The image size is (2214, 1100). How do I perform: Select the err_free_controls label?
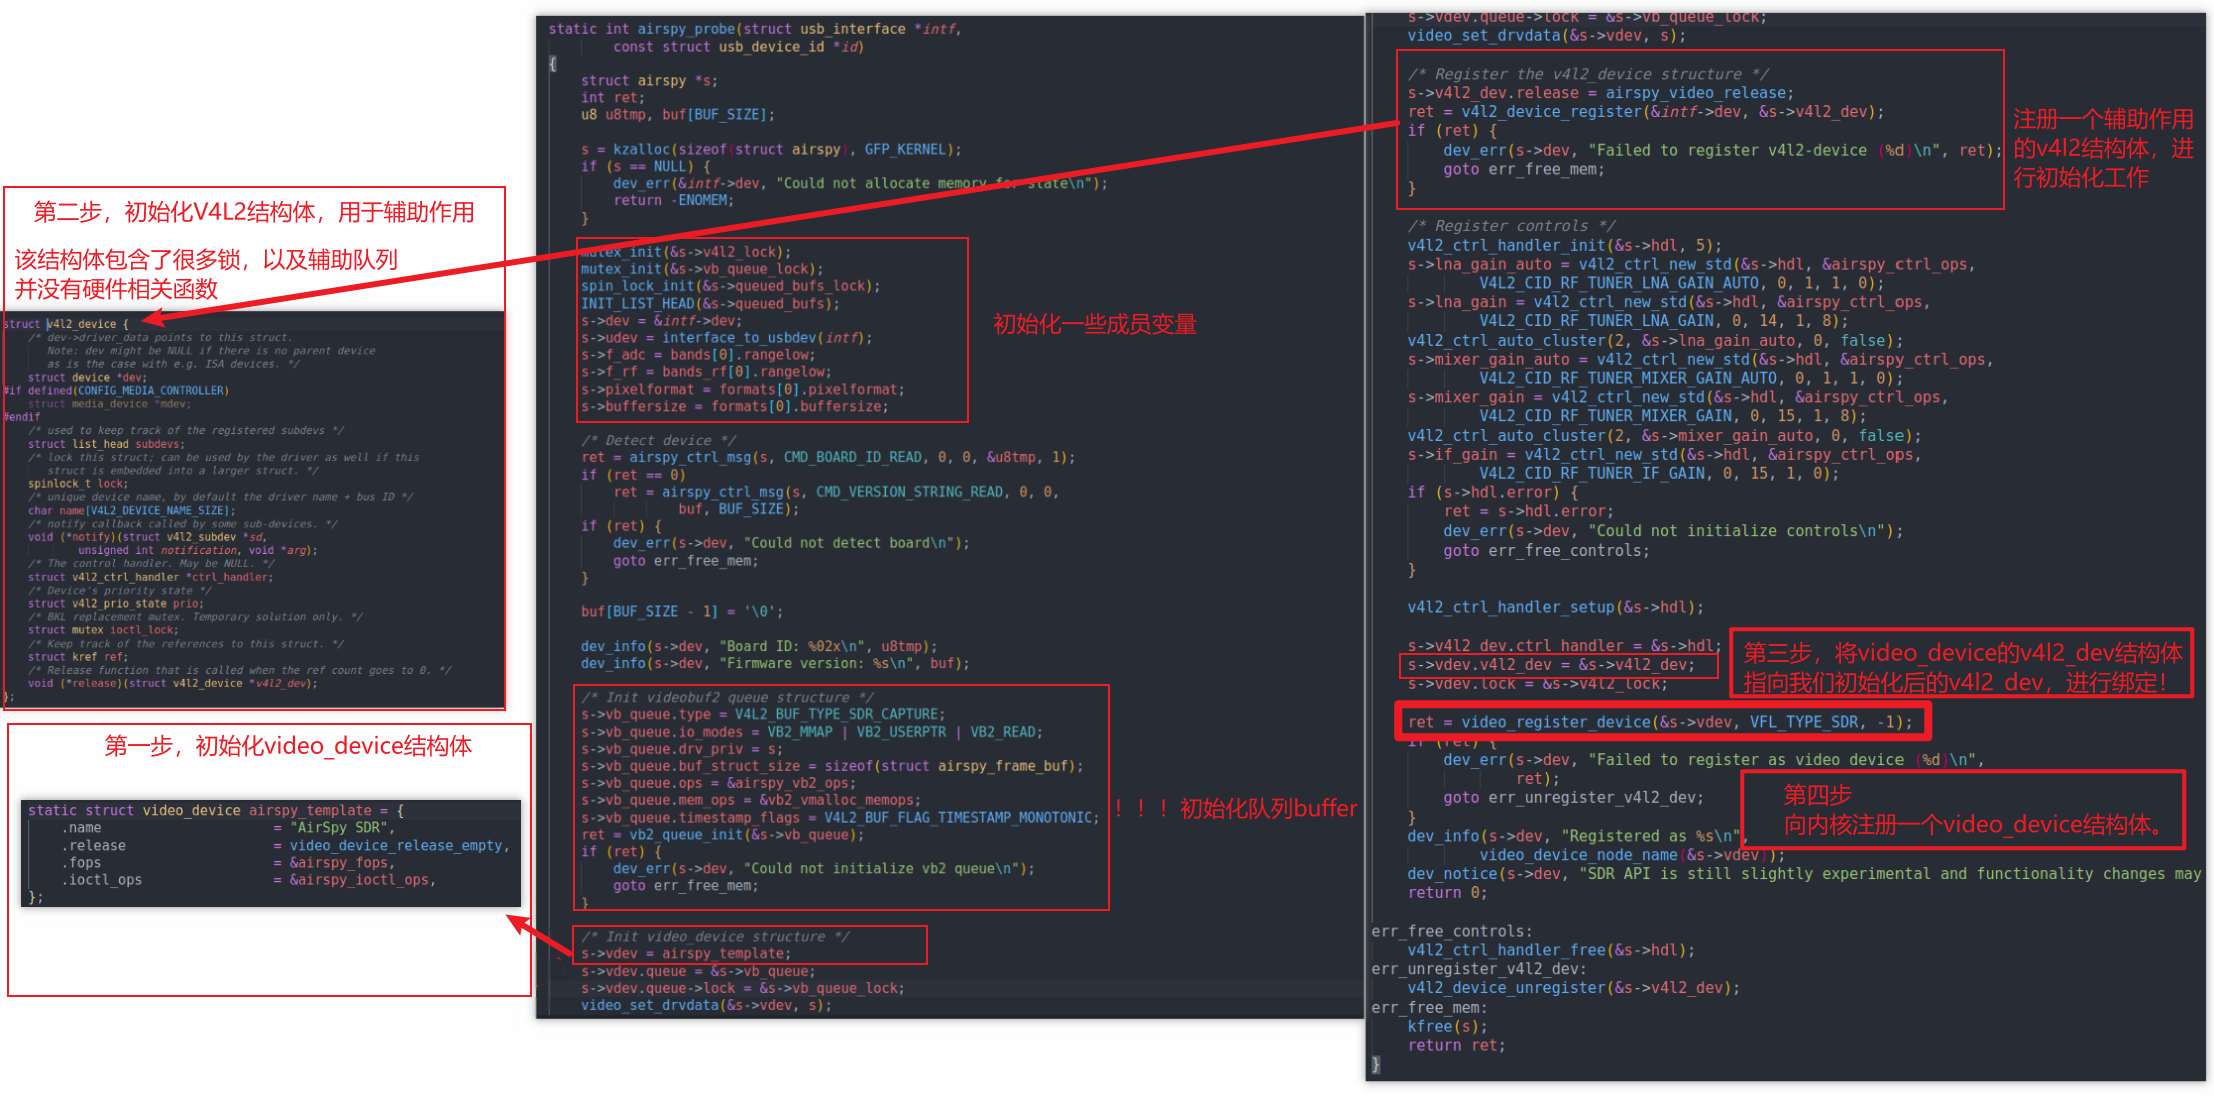(1451, 931)
